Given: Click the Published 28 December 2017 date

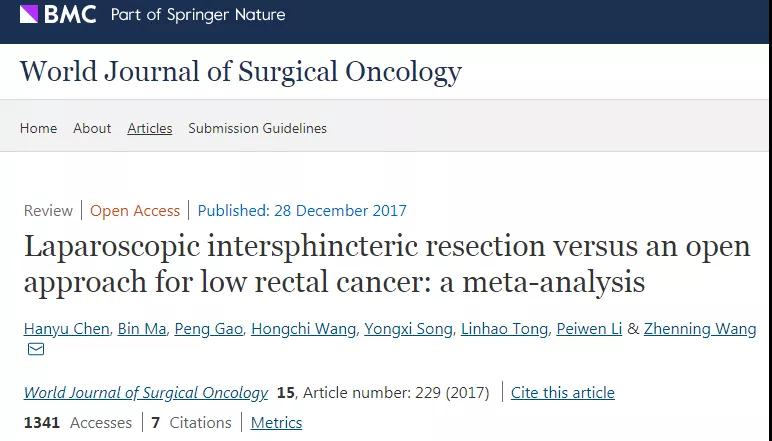Looking at the screenshot, I should [x=302, y=211].
